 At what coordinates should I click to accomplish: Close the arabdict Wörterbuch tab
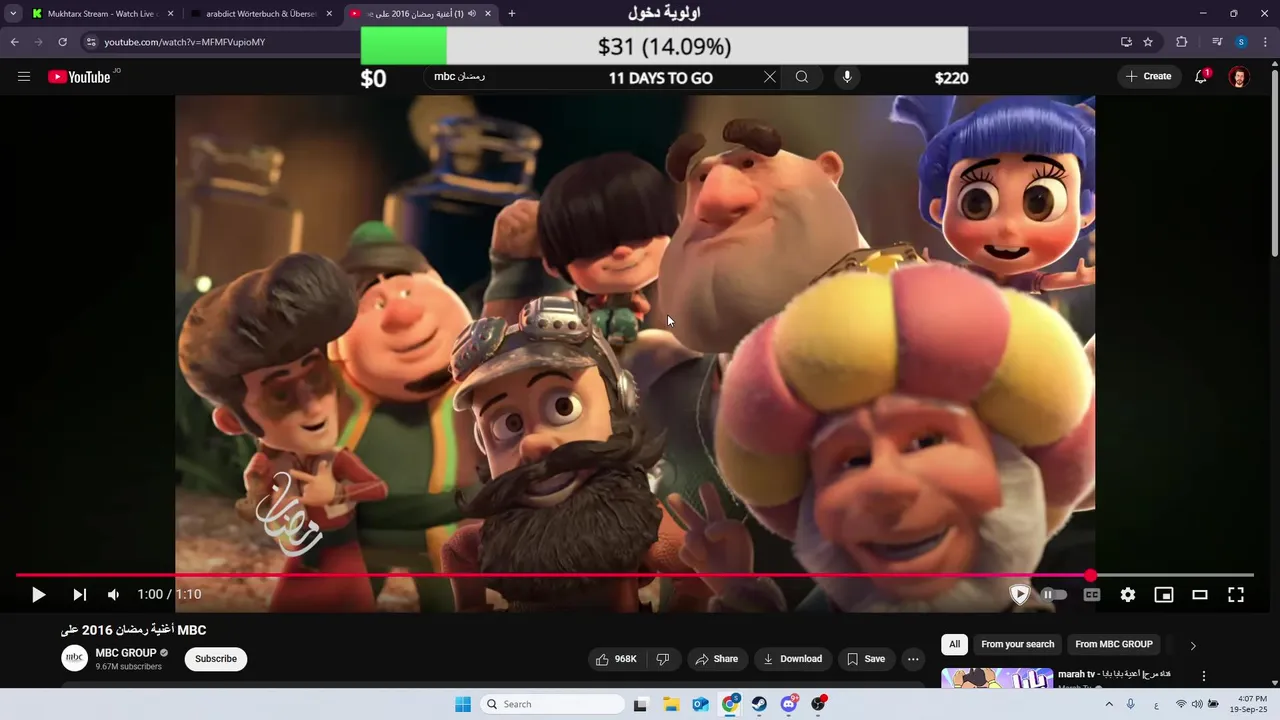click(x=329, y=14)
